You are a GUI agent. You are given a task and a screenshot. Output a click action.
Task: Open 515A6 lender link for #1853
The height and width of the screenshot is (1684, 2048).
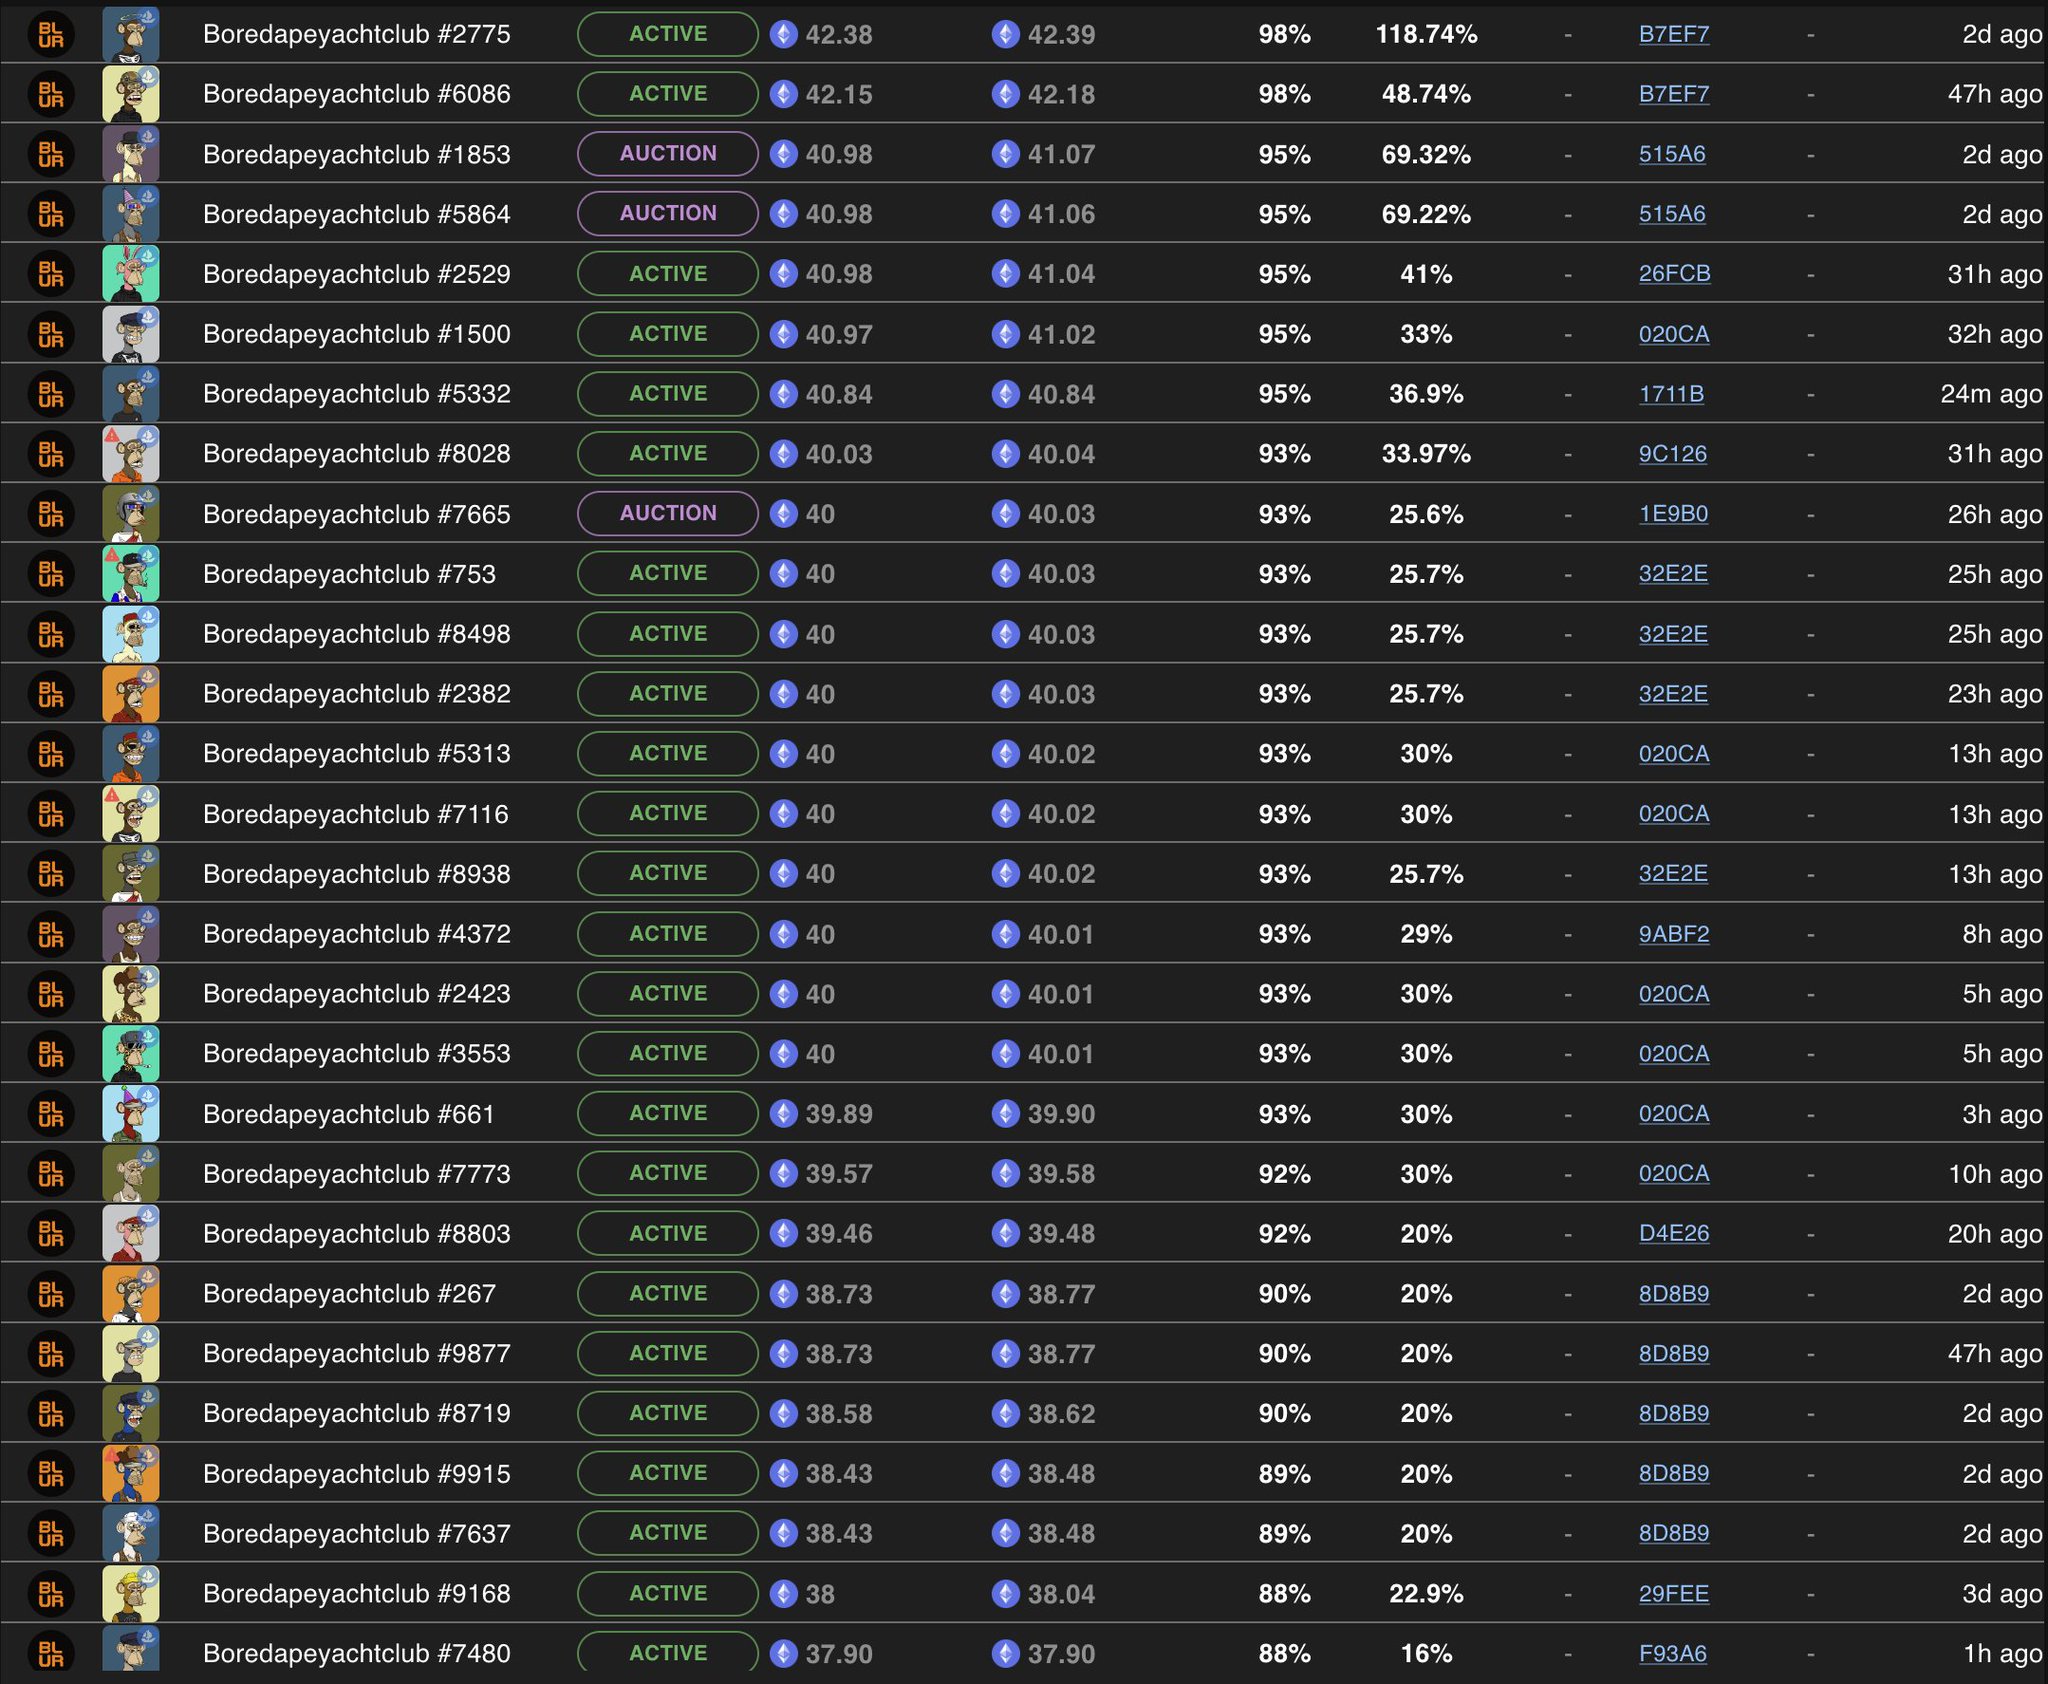pos(1672,154)
